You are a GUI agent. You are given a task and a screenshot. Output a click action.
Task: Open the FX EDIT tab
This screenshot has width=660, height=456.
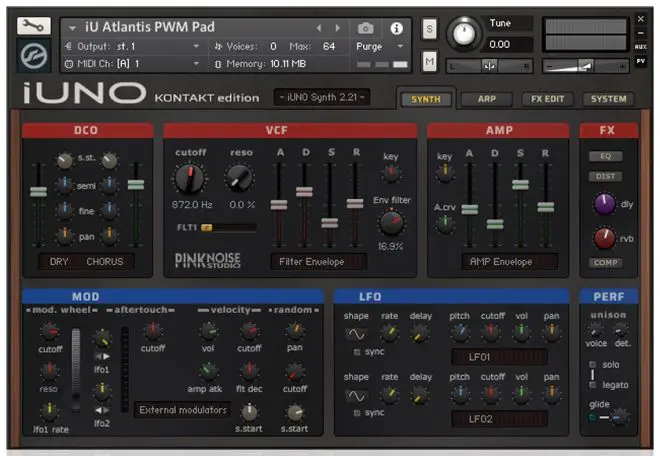[x=547, y=99]
